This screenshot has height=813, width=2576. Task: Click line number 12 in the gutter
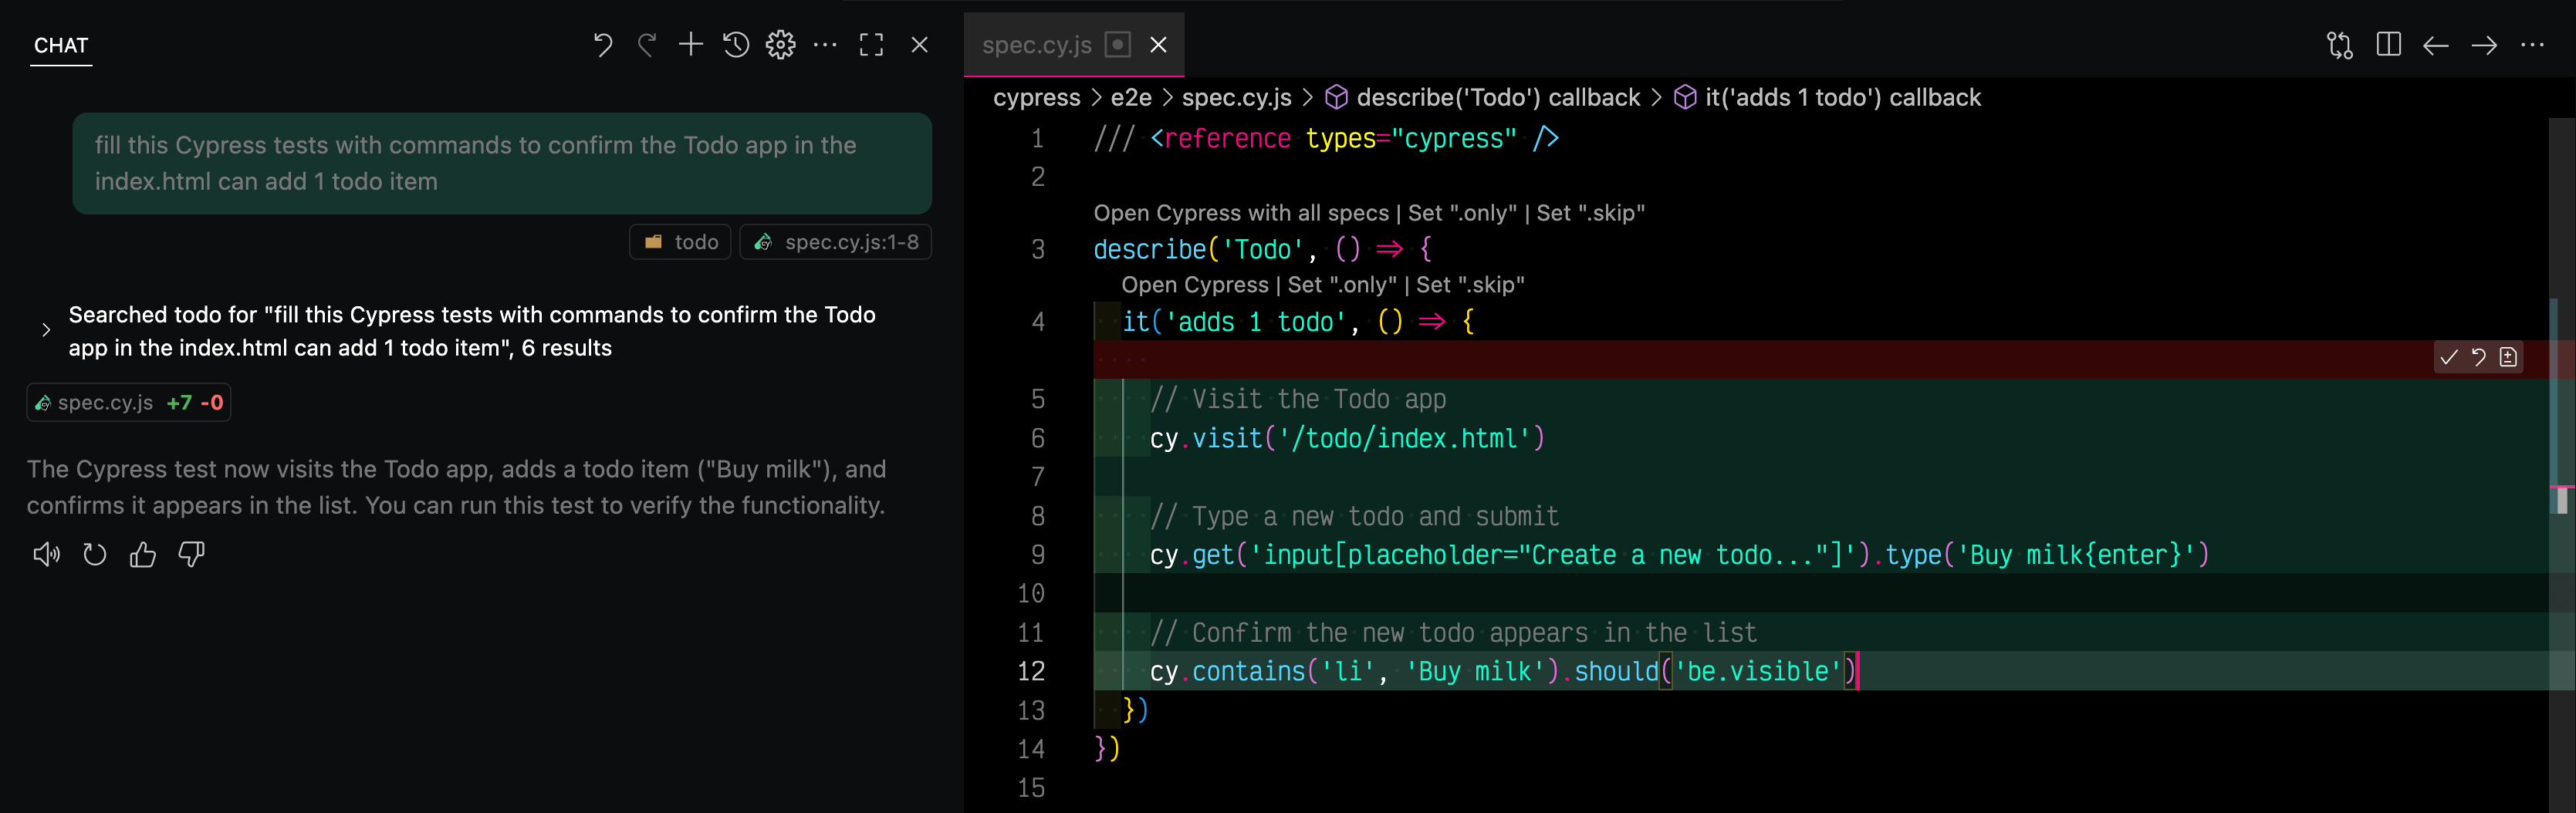pos(1030,671)
